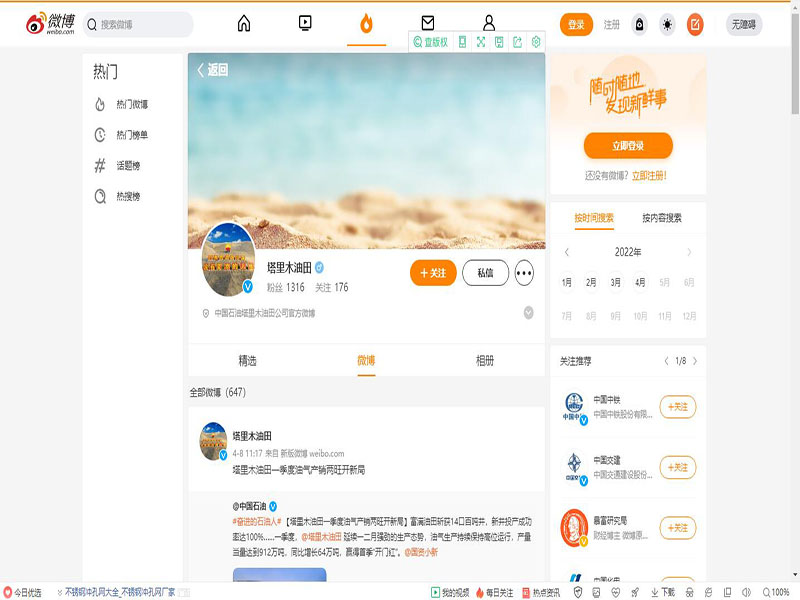This screenshot has height=600, width=800.
Task: Follow 暴富研究局 with 关注 button
Action: coord(678,528)
